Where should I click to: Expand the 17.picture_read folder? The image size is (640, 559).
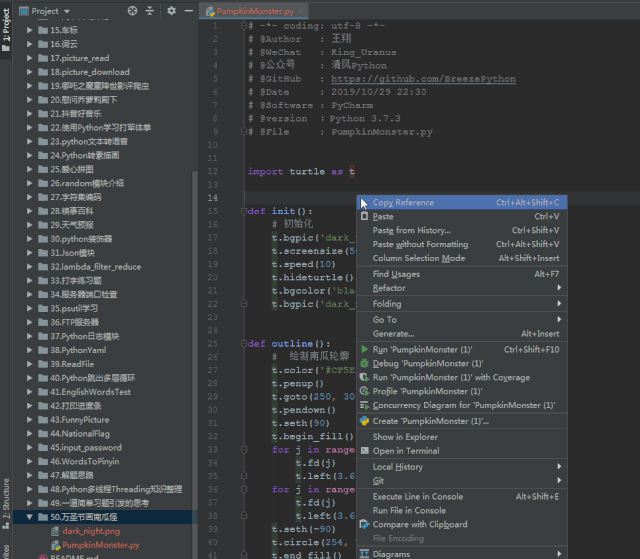(29, 58)
